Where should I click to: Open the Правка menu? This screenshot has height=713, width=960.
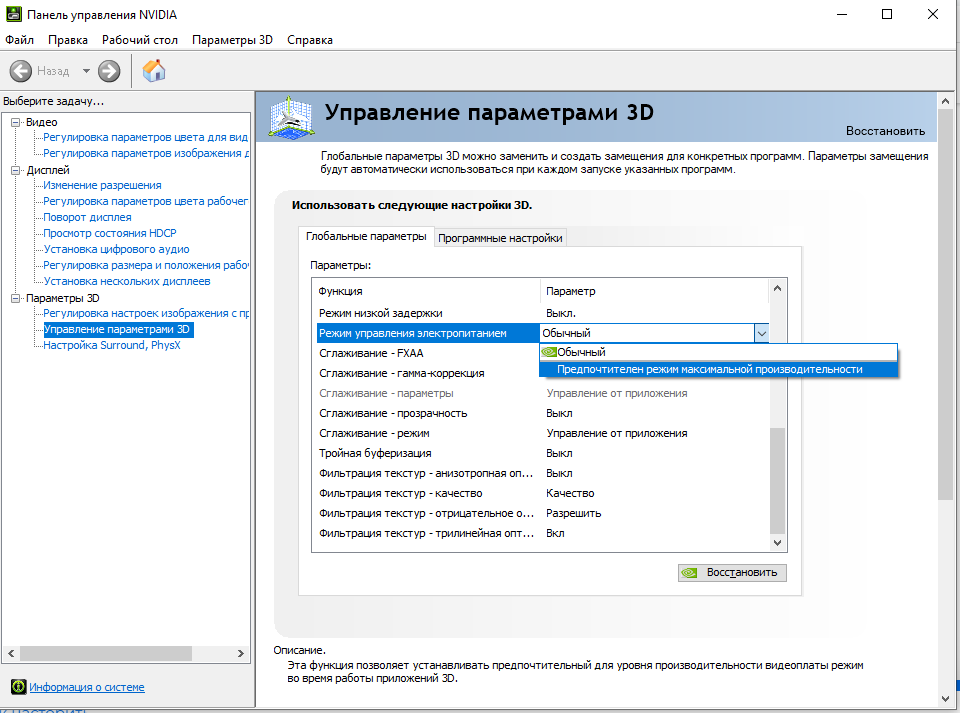click(x=68, y=40)
